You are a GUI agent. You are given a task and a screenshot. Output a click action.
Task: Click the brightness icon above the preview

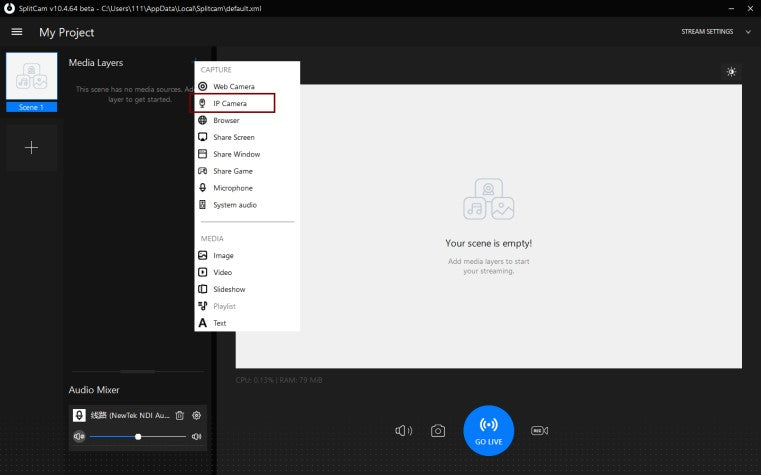pos(731,72)
